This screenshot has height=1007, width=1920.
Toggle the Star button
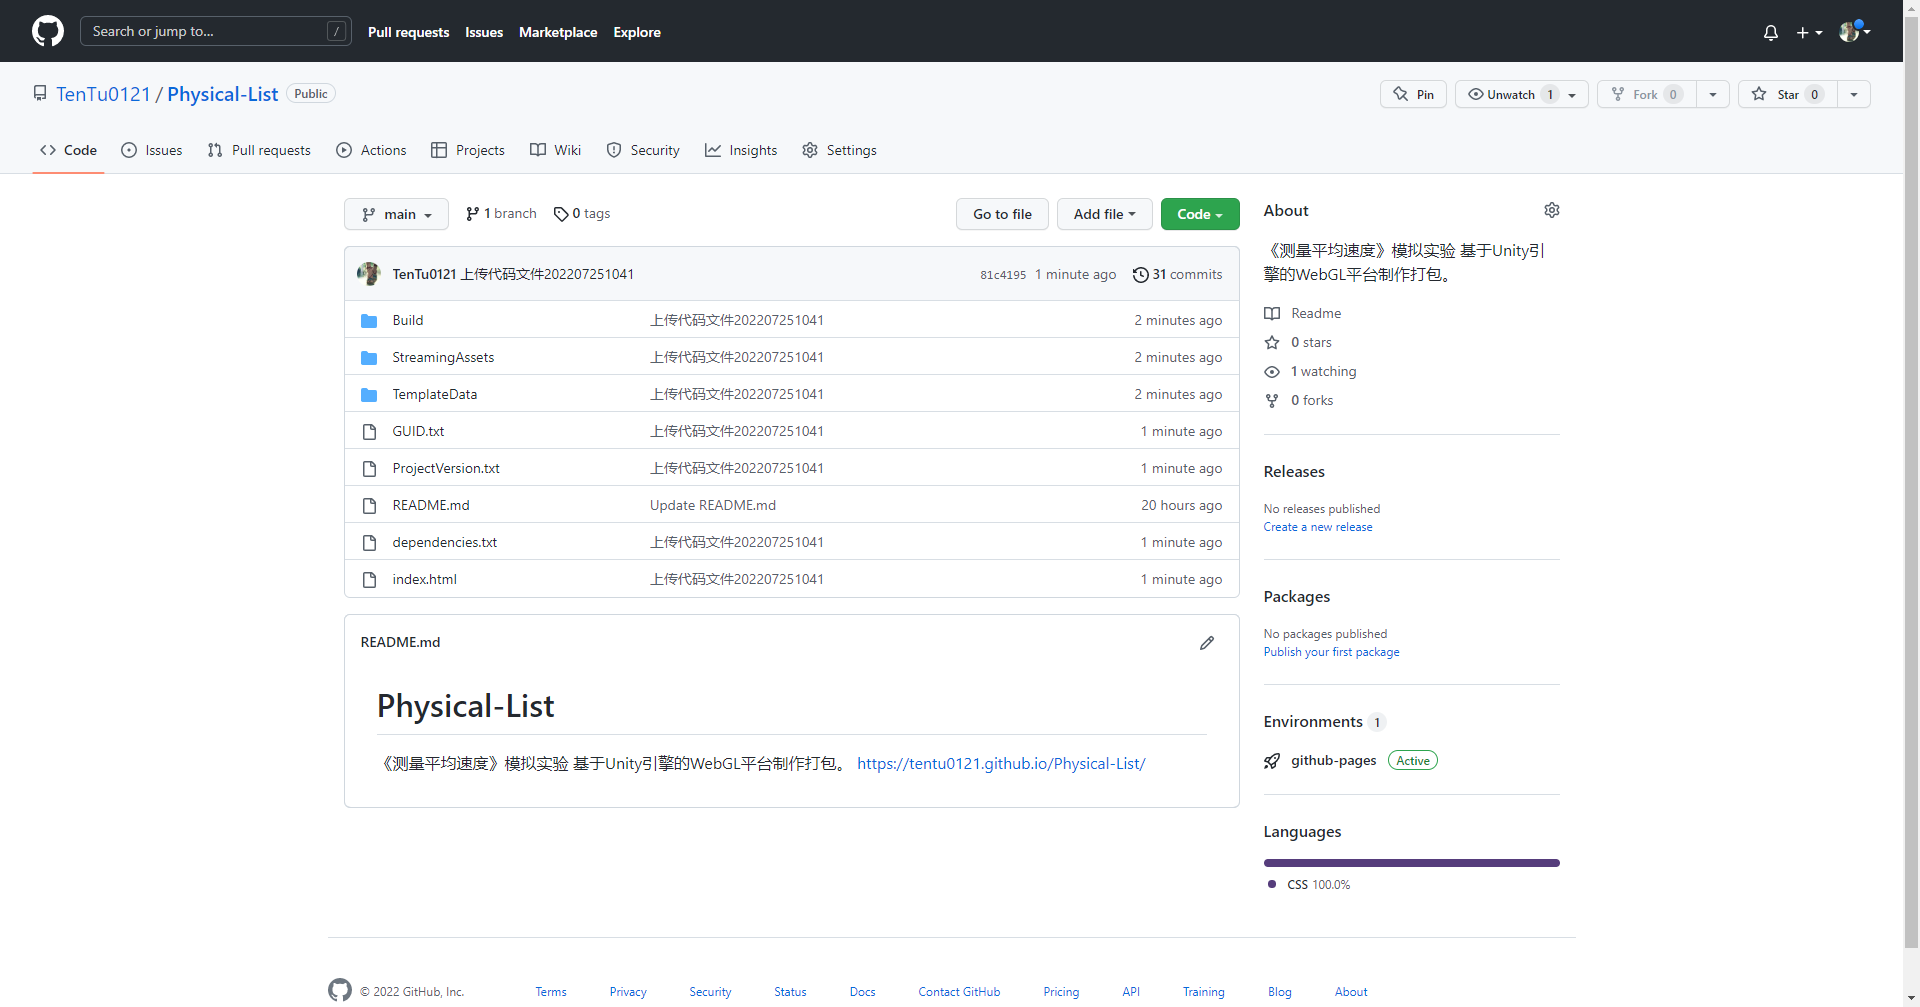[1787, 94]
